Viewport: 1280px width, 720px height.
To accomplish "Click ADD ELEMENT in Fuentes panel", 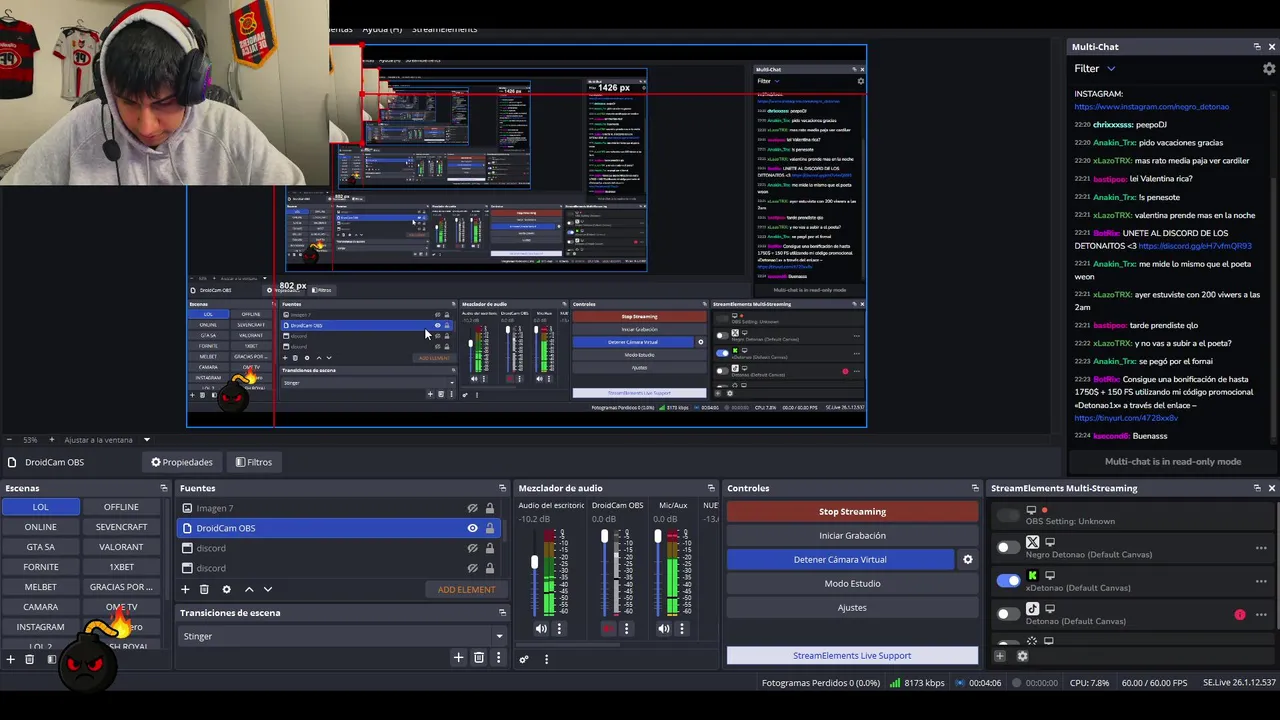I will coord(466,590).
